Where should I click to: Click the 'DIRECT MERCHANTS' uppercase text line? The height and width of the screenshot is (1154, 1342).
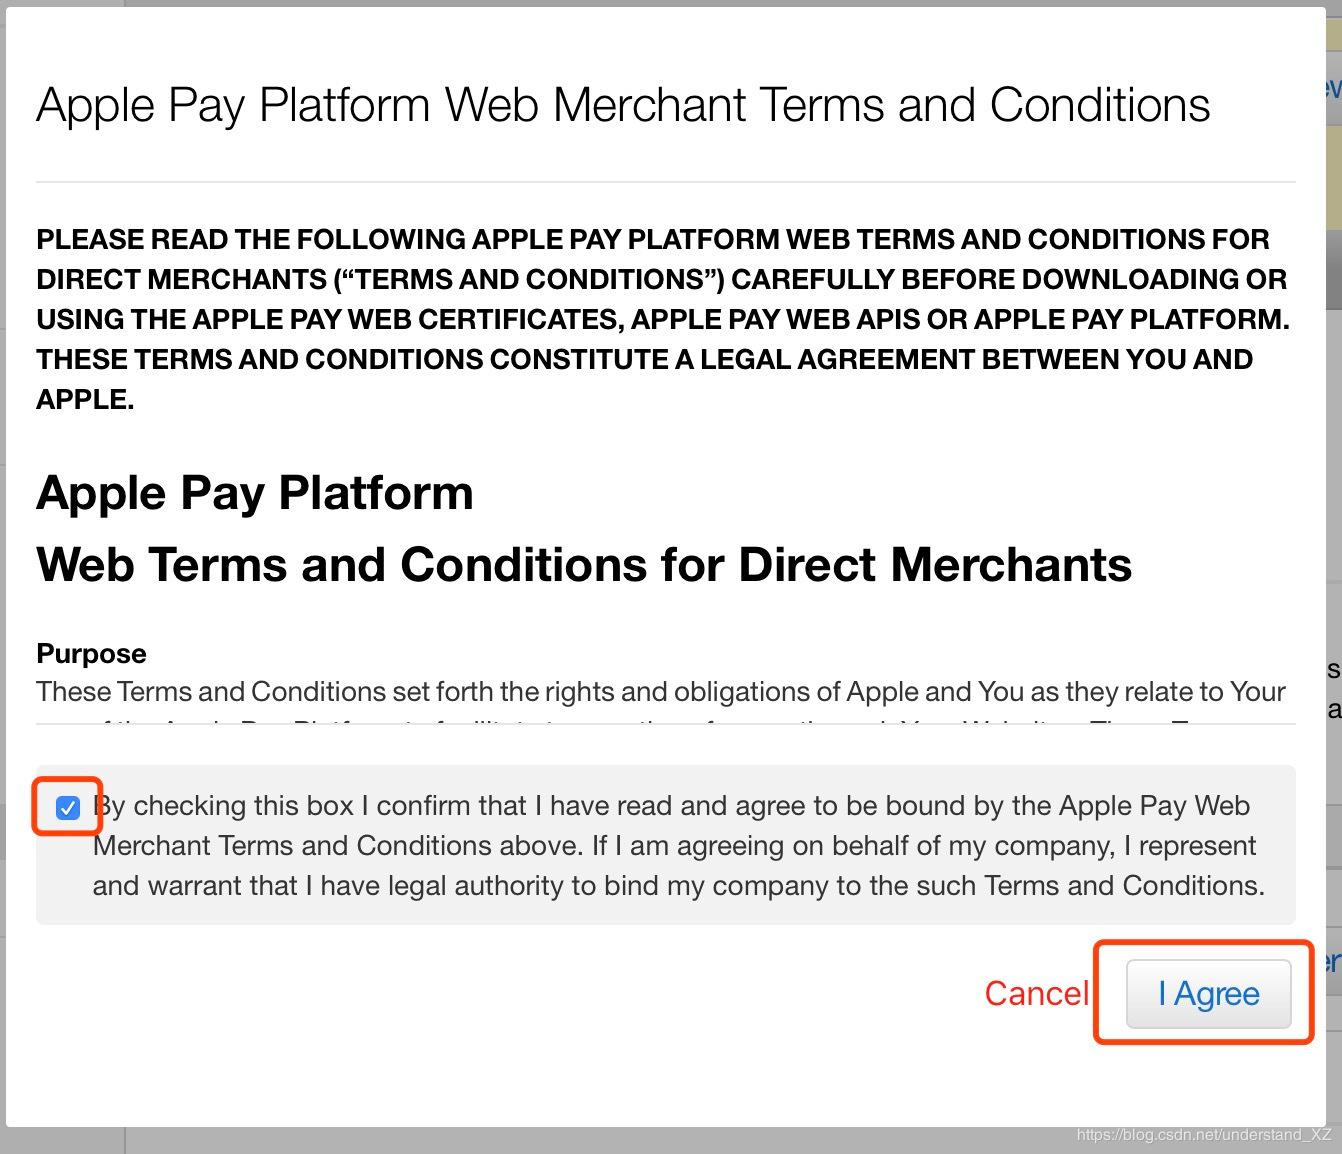point(660,280)
